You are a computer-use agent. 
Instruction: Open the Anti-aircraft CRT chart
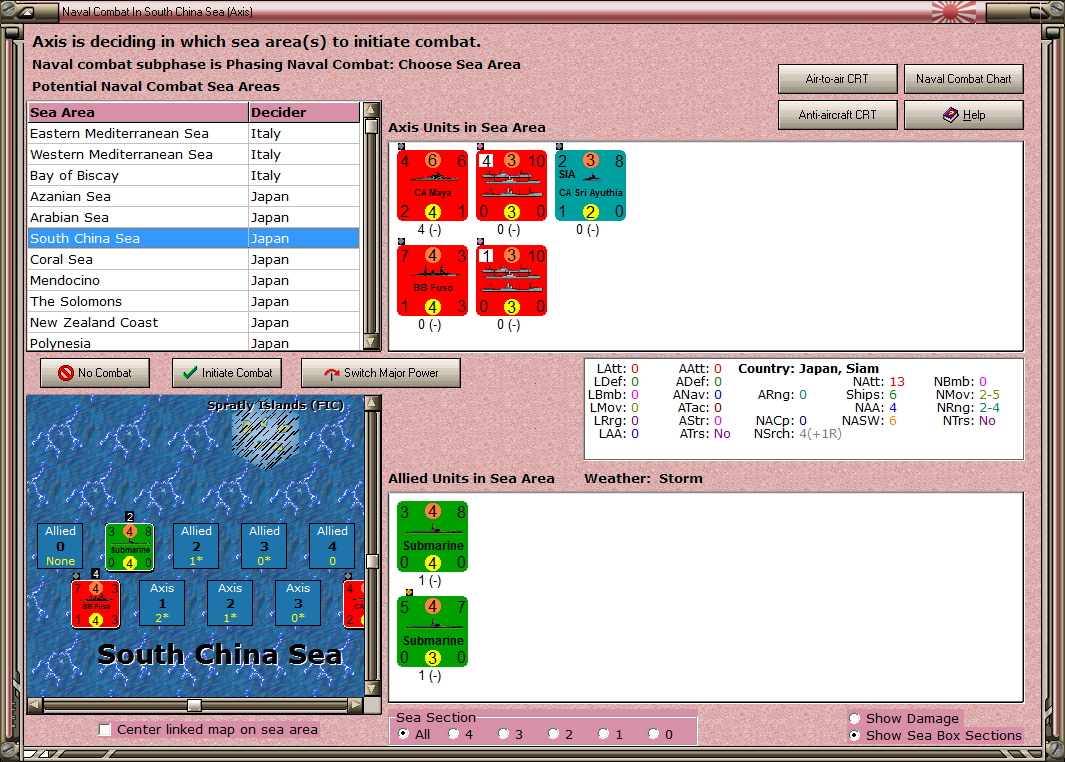(837, 115)
